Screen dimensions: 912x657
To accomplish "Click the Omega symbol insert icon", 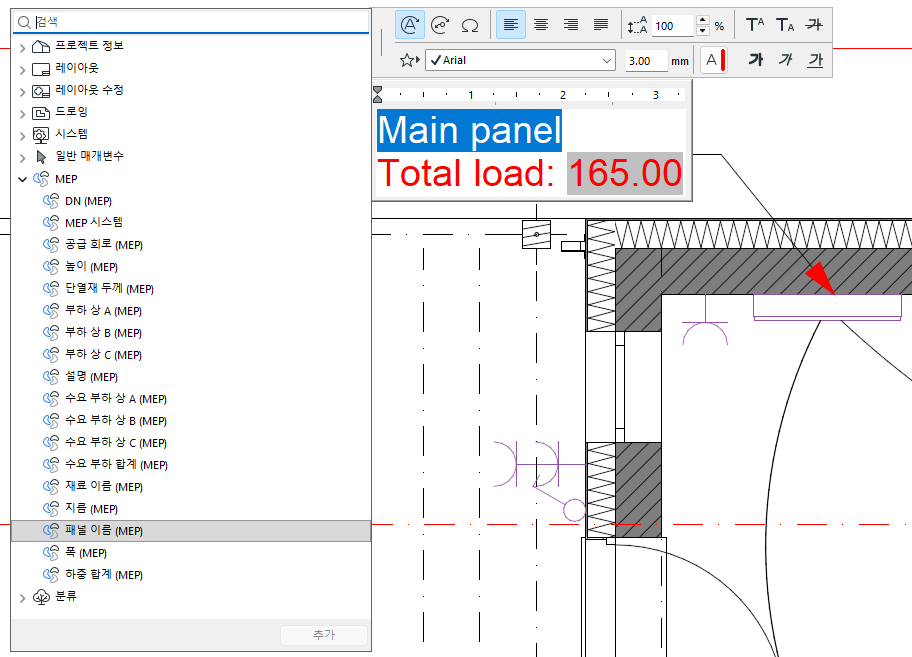I will 469,25.
